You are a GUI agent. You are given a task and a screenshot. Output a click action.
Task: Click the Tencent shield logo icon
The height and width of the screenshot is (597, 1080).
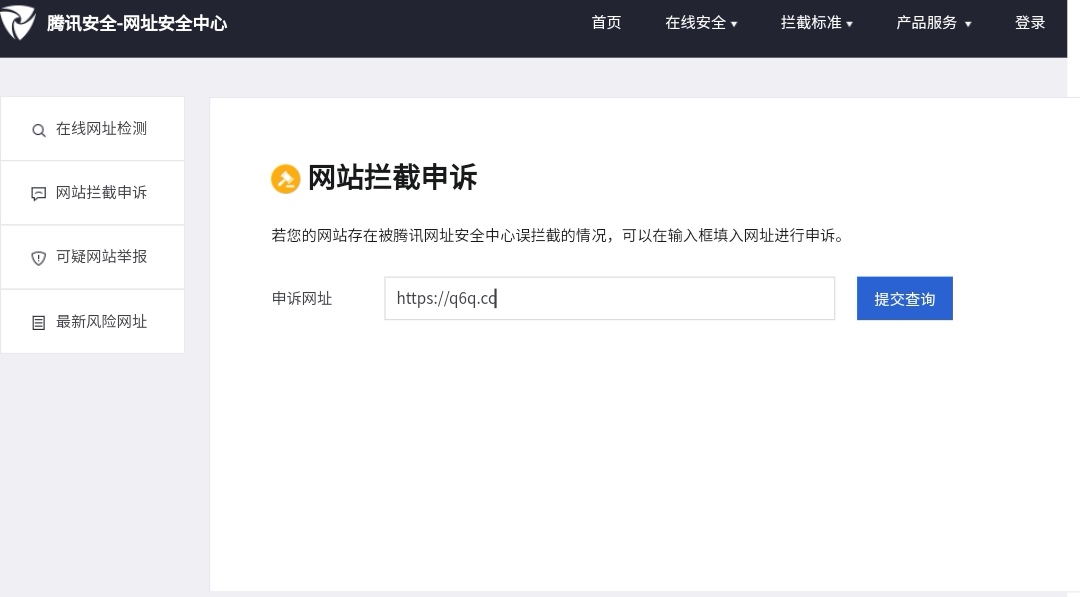coord(18,22)
